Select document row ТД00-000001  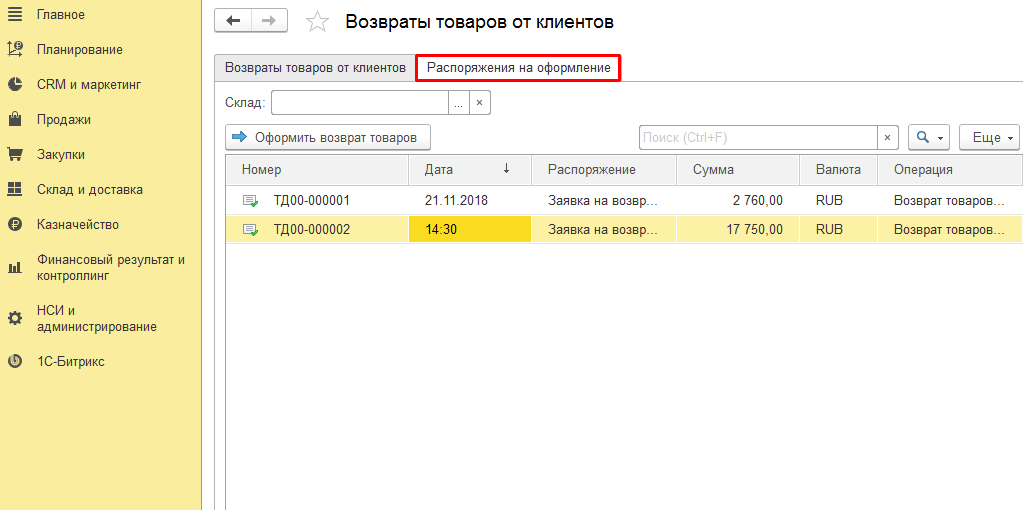[x=312, y=200]
